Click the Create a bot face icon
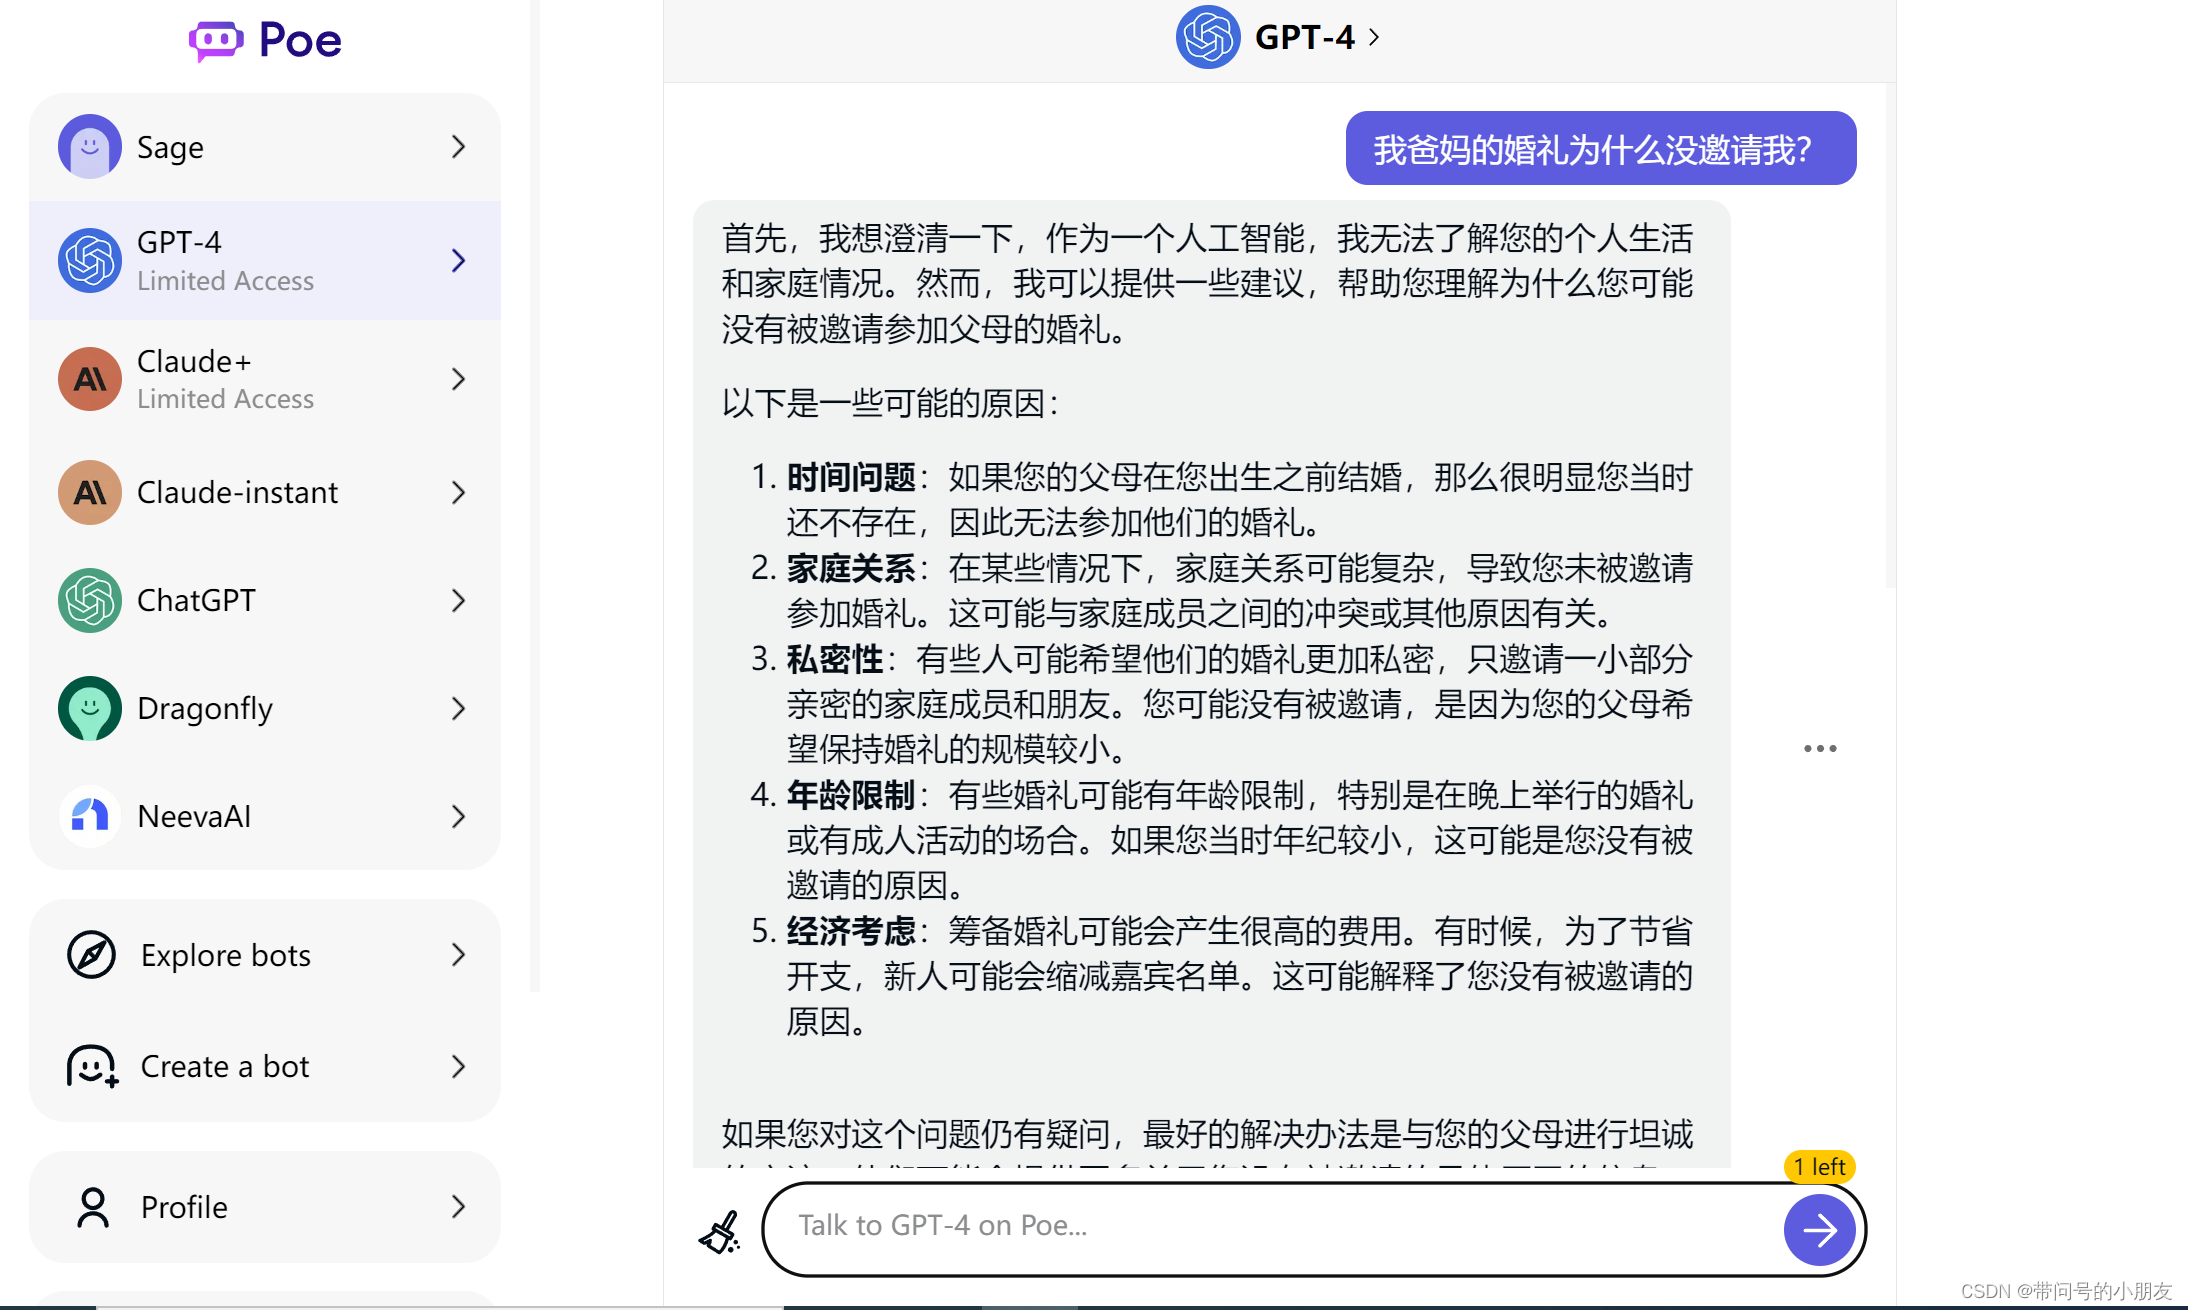 [x=92, y=1066]
